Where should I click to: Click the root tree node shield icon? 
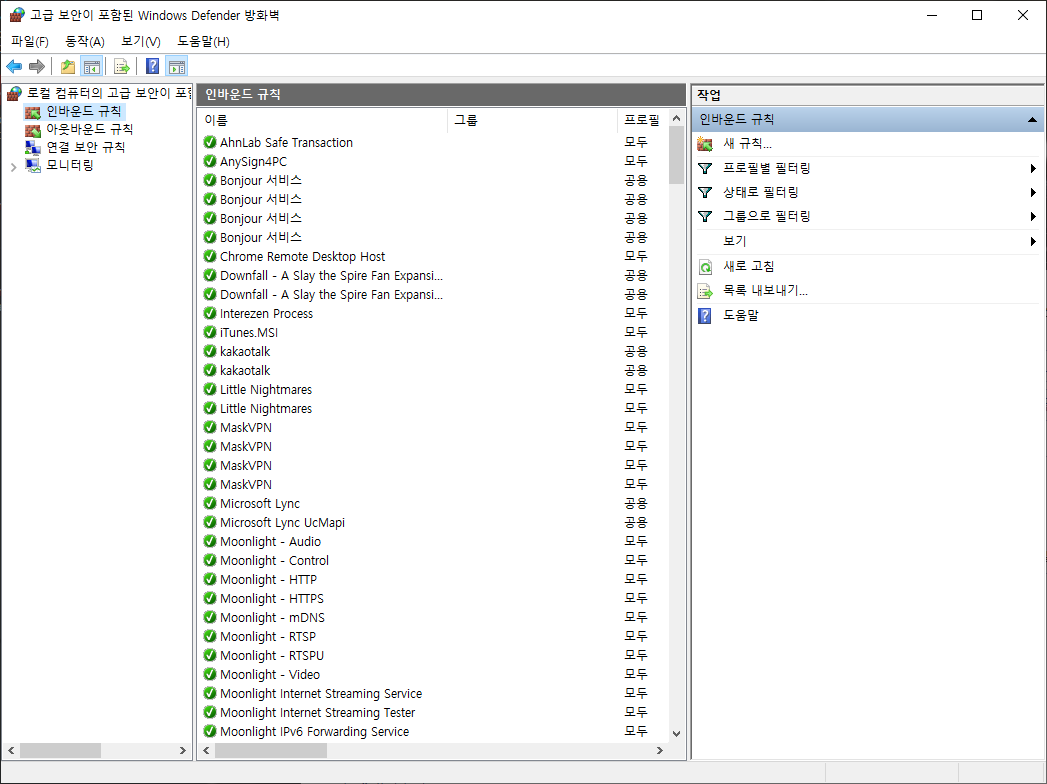[15, 93]
